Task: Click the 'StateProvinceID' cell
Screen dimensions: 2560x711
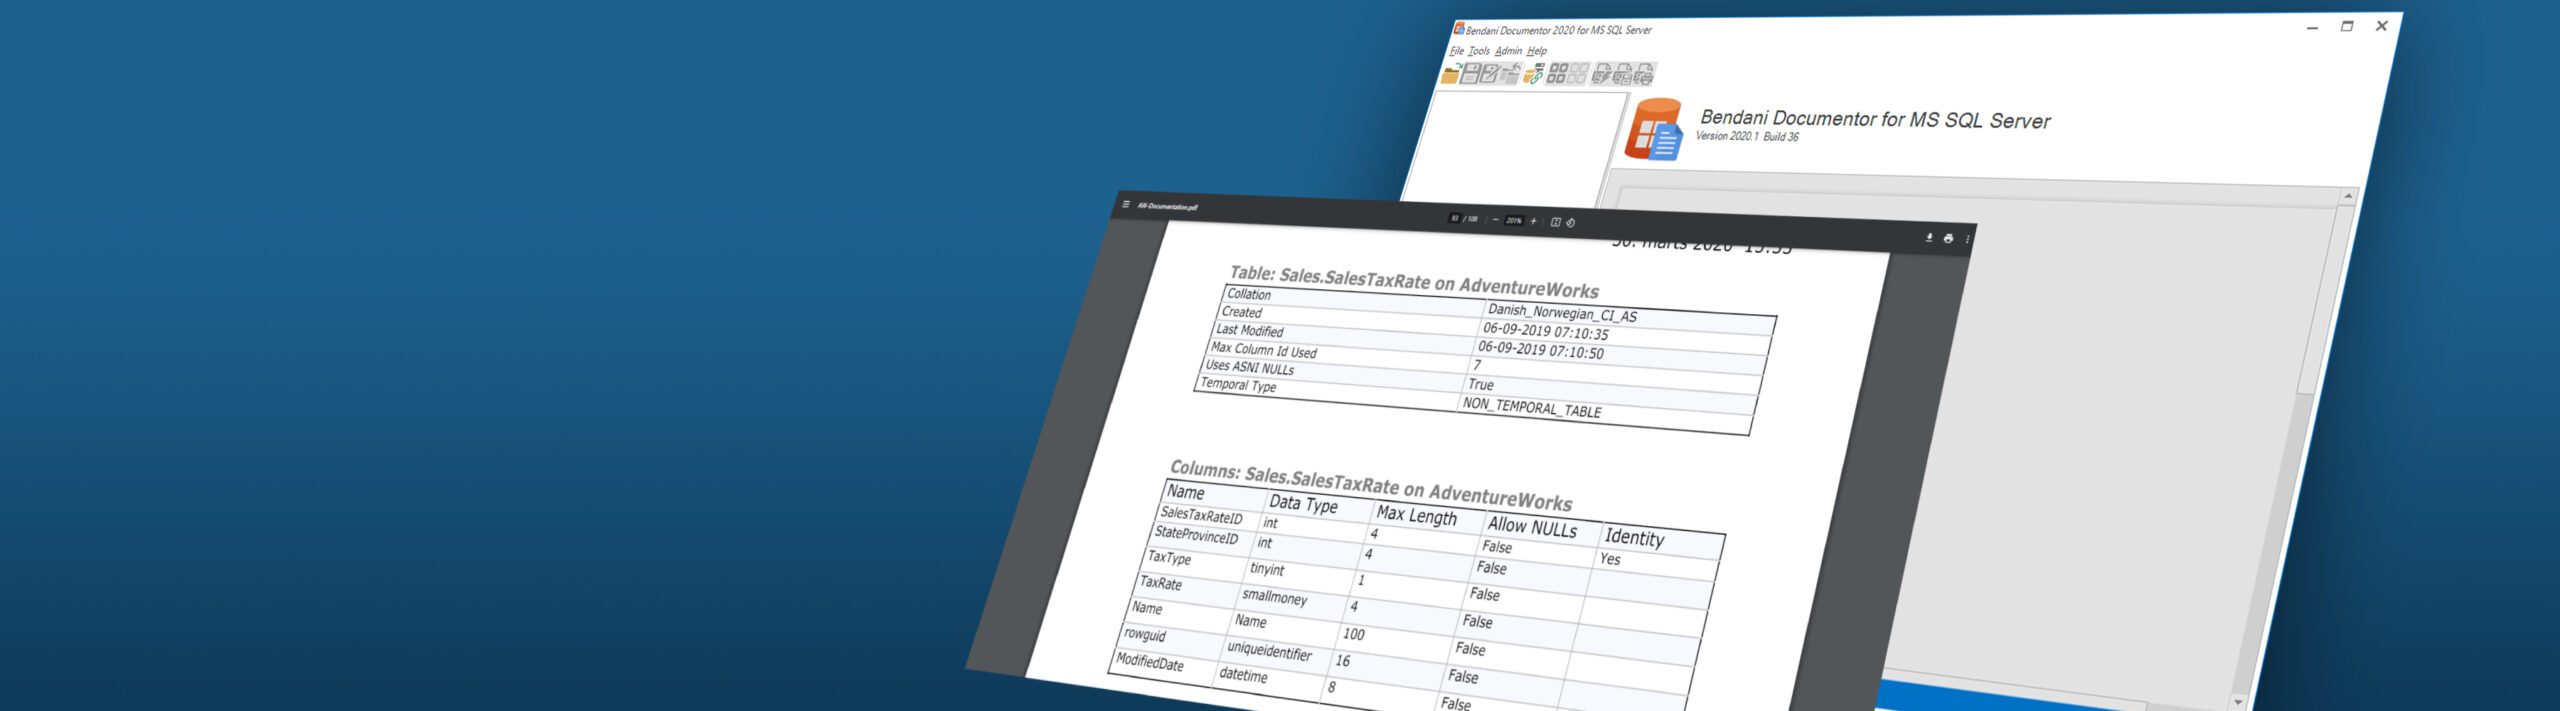Action: [x=1196, y=535]
